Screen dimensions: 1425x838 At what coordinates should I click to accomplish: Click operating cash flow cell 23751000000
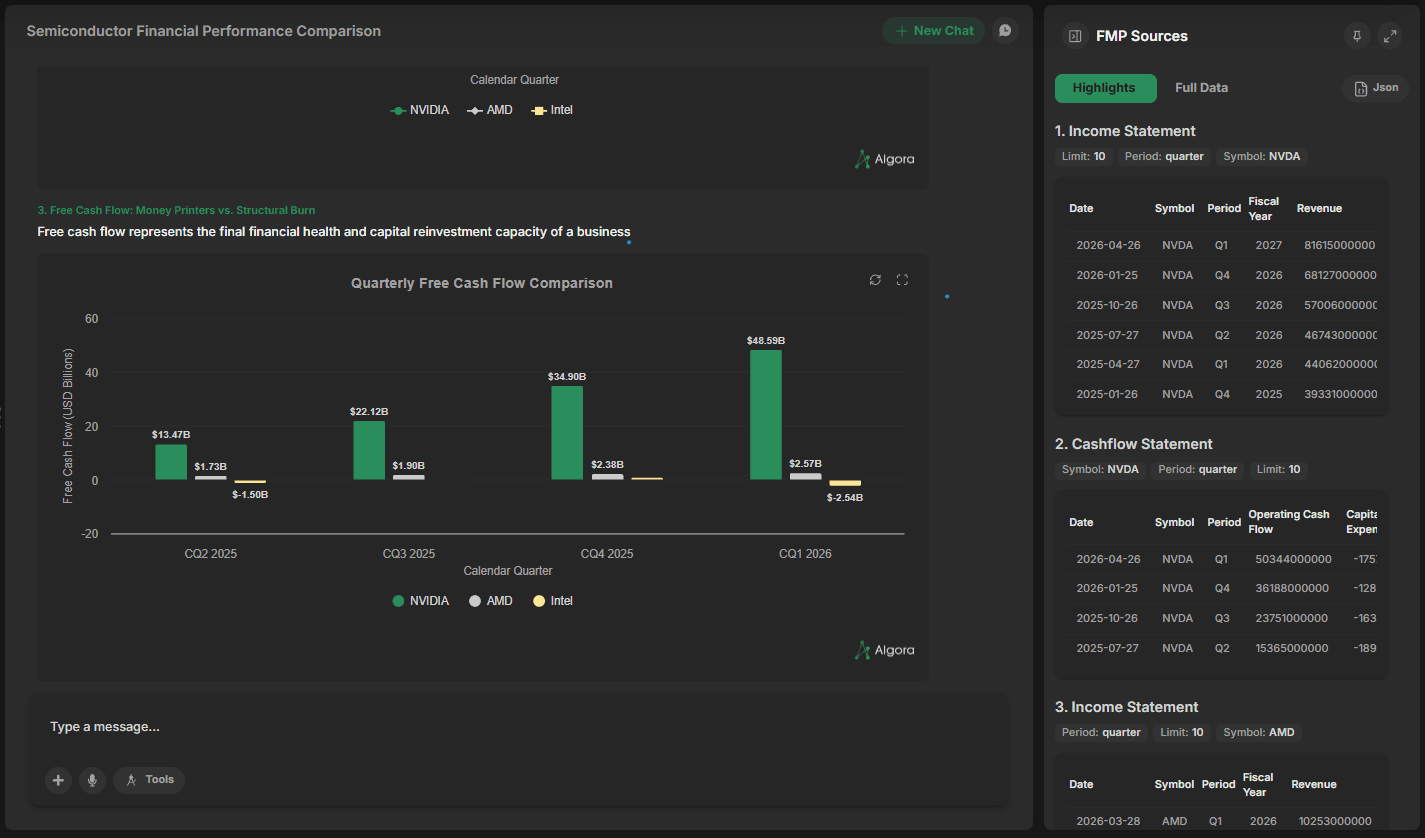(x=1292, y=618)
